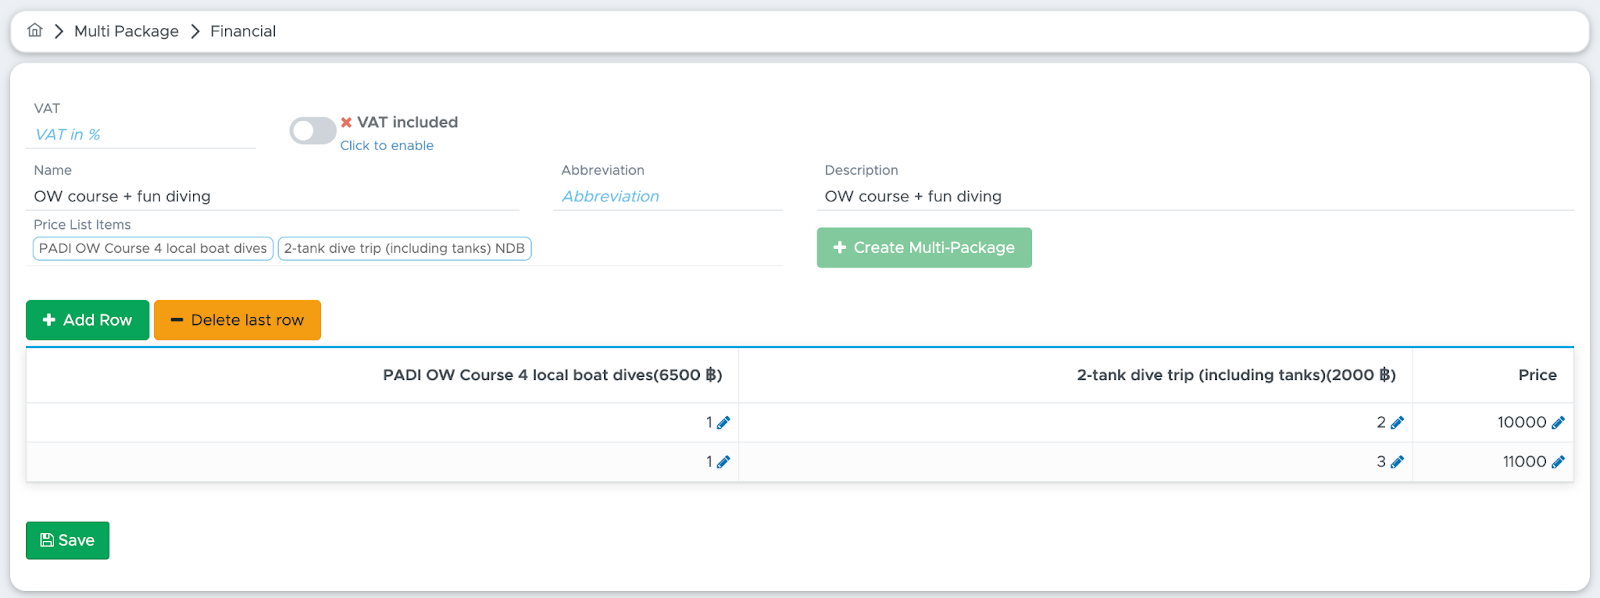The width and height of the screenshot is (1600, 598).
Task: Click the 'Click to enable' link
Action: (x=387, y=146)
